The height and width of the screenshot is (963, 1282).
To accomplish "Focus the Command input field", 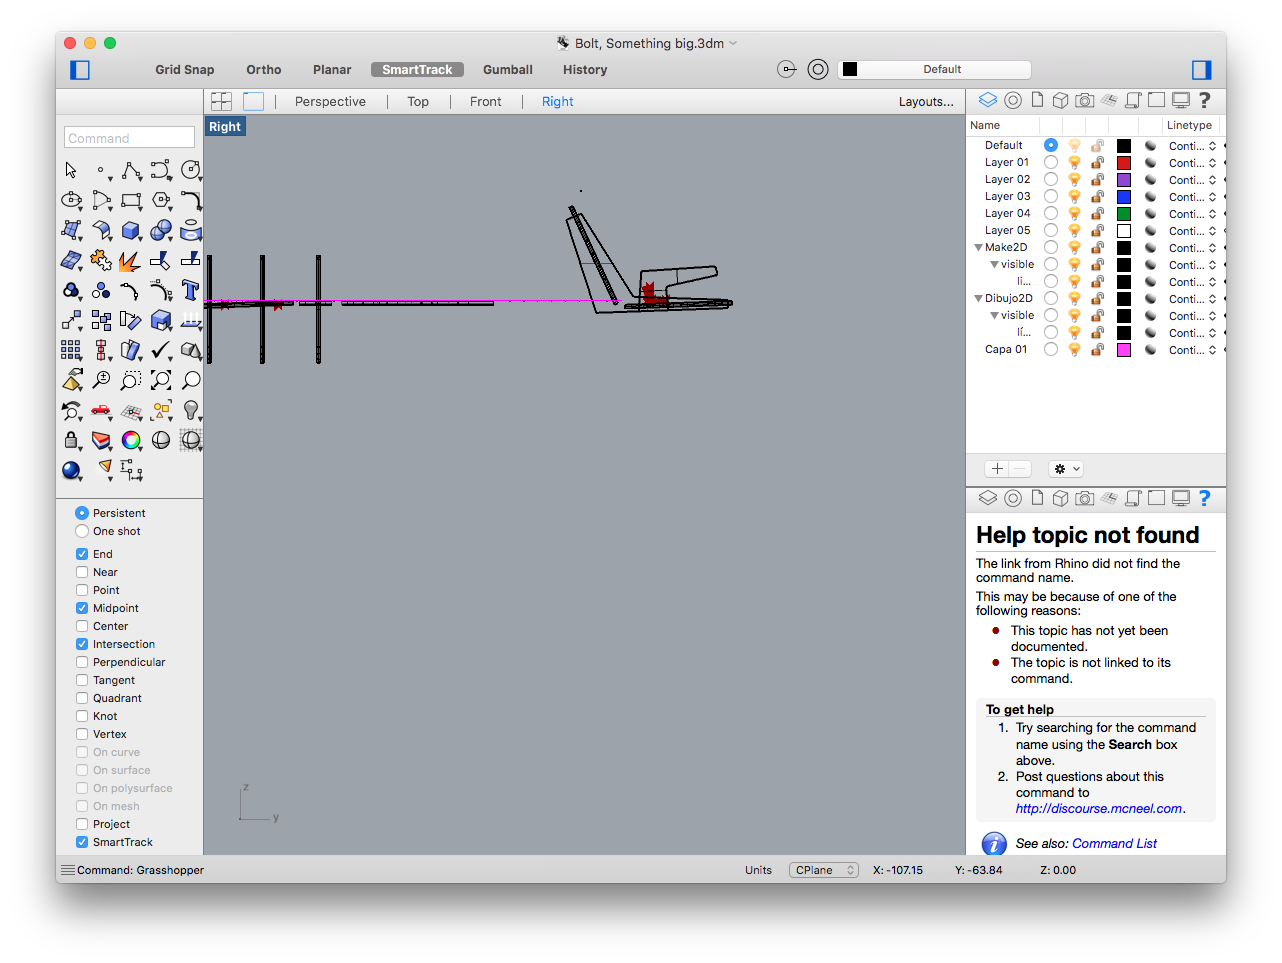I will coord(130,138).
